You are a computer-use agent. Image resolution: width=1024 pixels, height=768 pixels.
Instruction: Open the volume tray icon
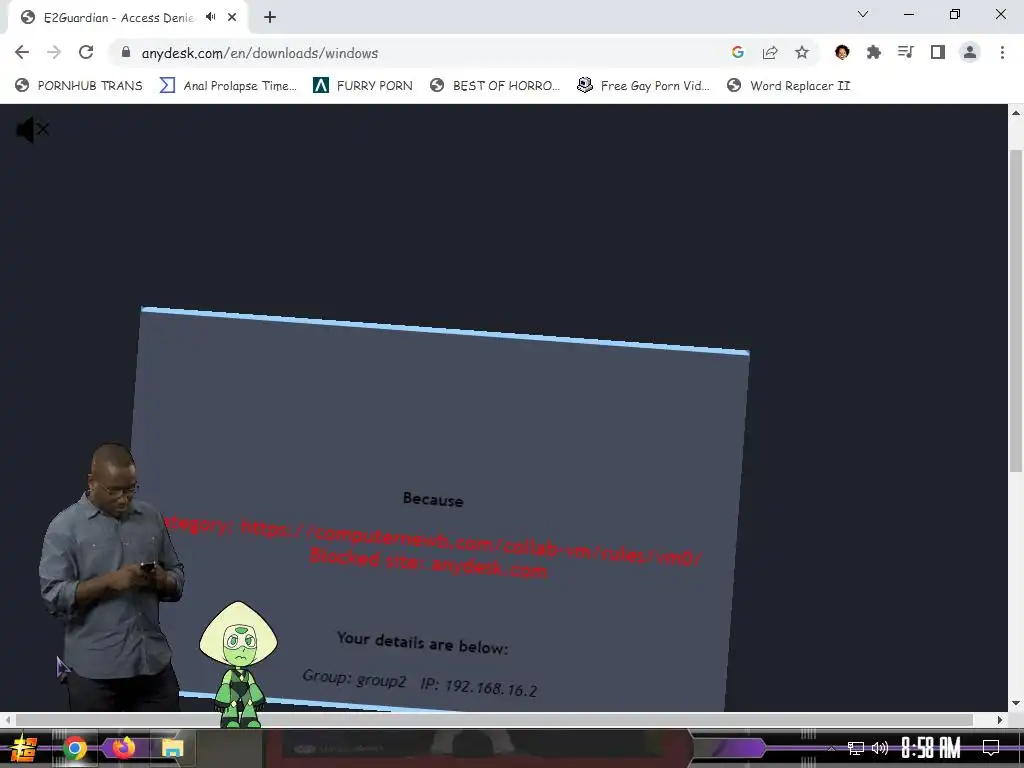[880, 748]
